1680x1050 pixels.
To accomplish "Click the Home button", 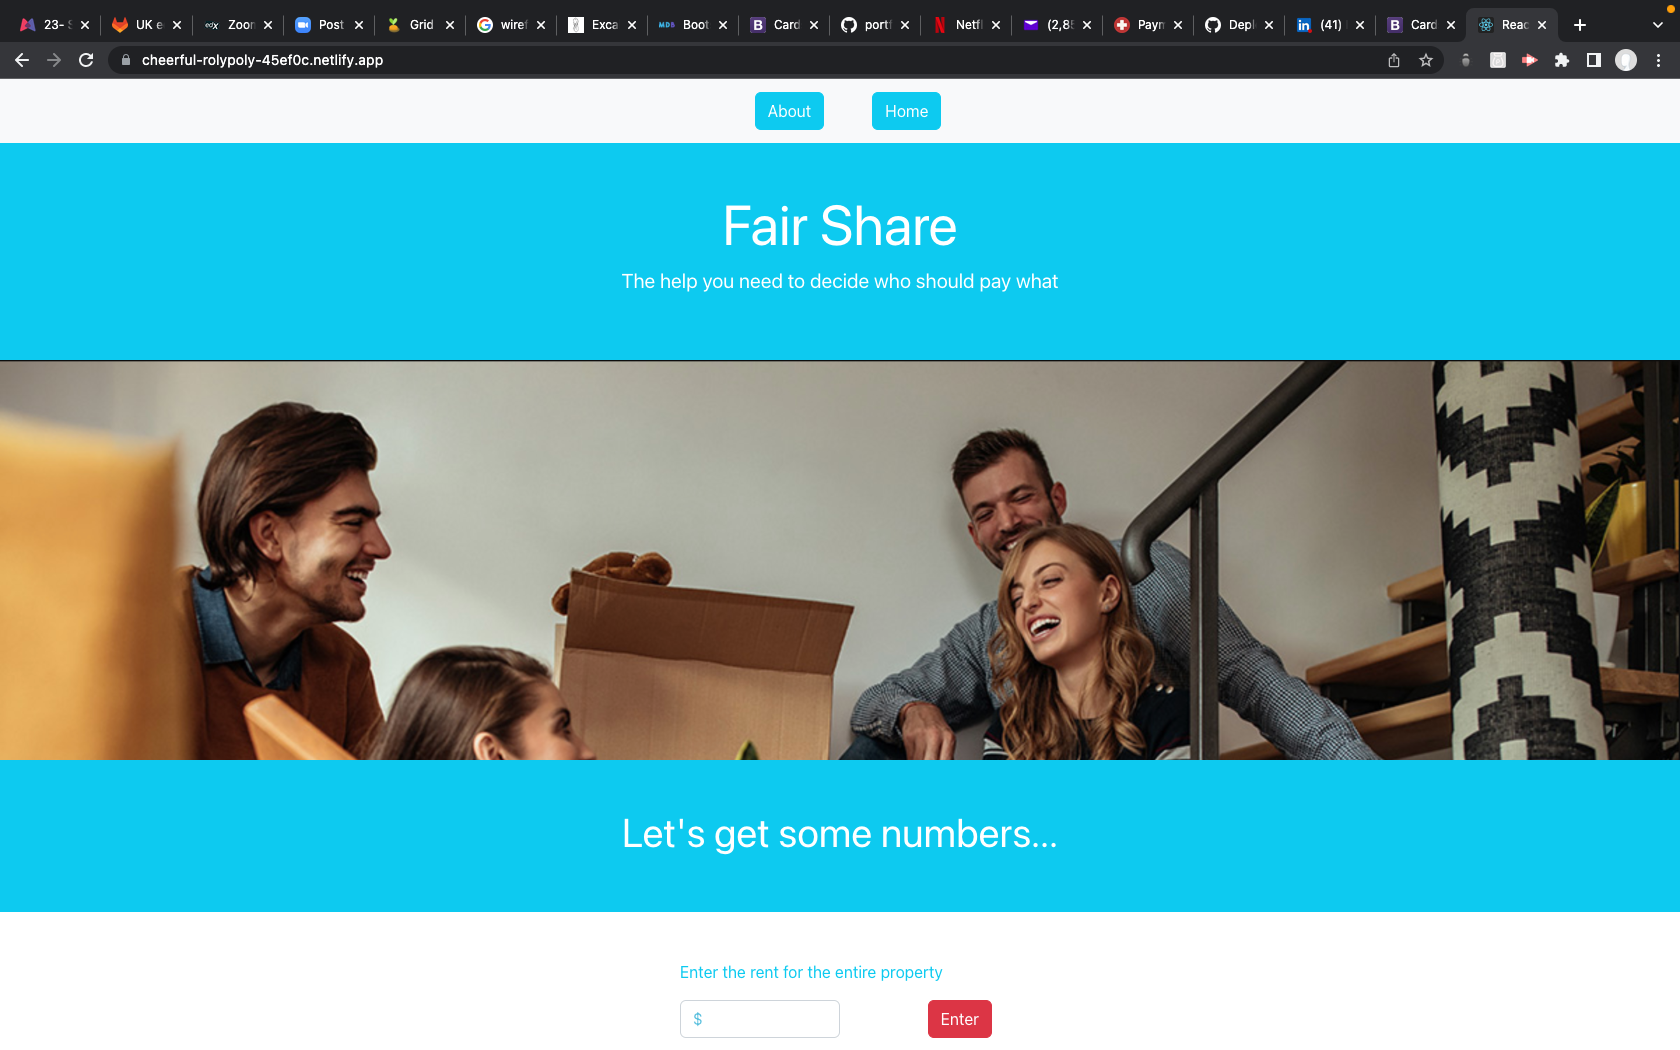I will click(x=906, y=111).
